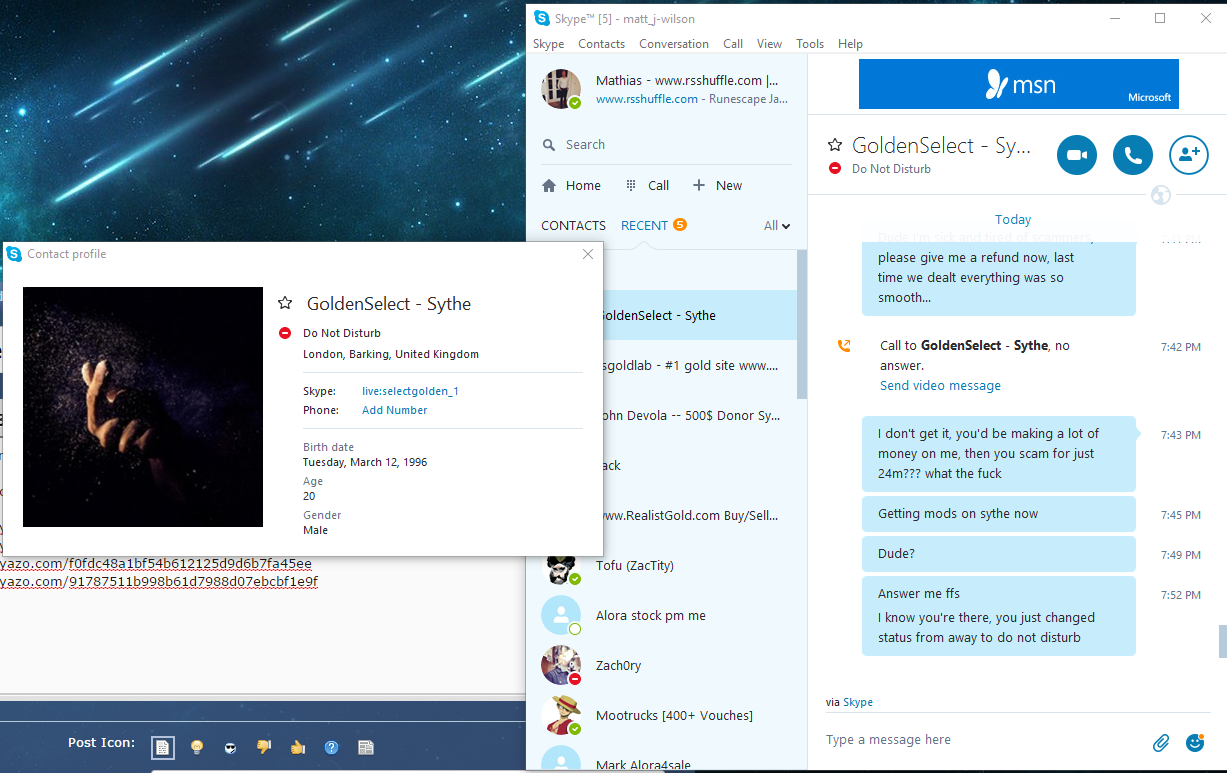Click the attach file paperclip icon
This screenshot has height=773, width=1227.
(x=1161, y=742)
